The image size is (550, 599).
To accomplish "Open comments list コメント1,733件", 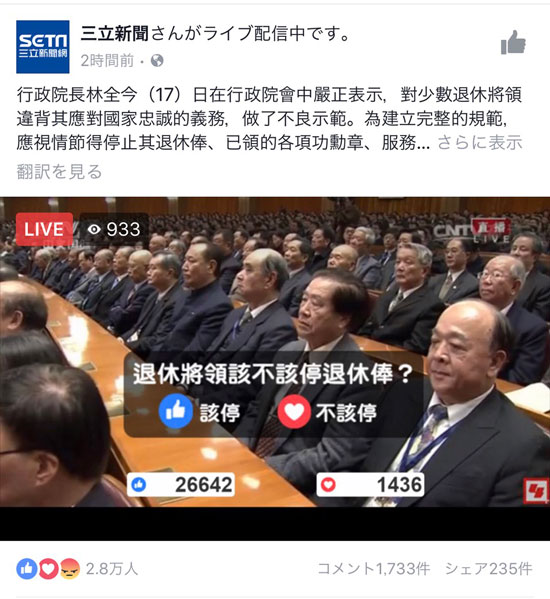I will coord(374,569).
